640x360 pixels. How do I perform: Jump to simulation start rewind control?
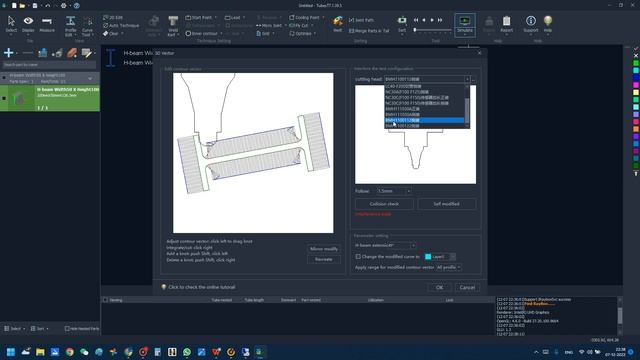click(x=416, y=20)
